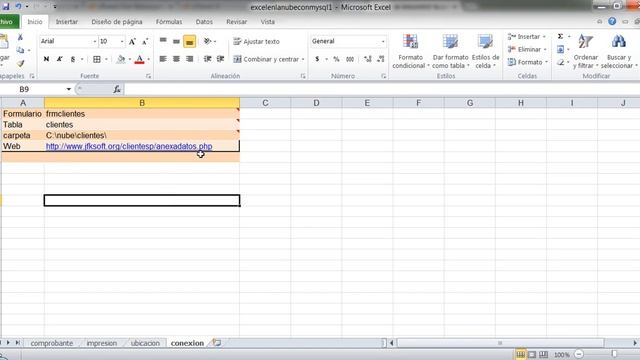
Task: Decrease decimal places
Action: [x=380, y=59]
